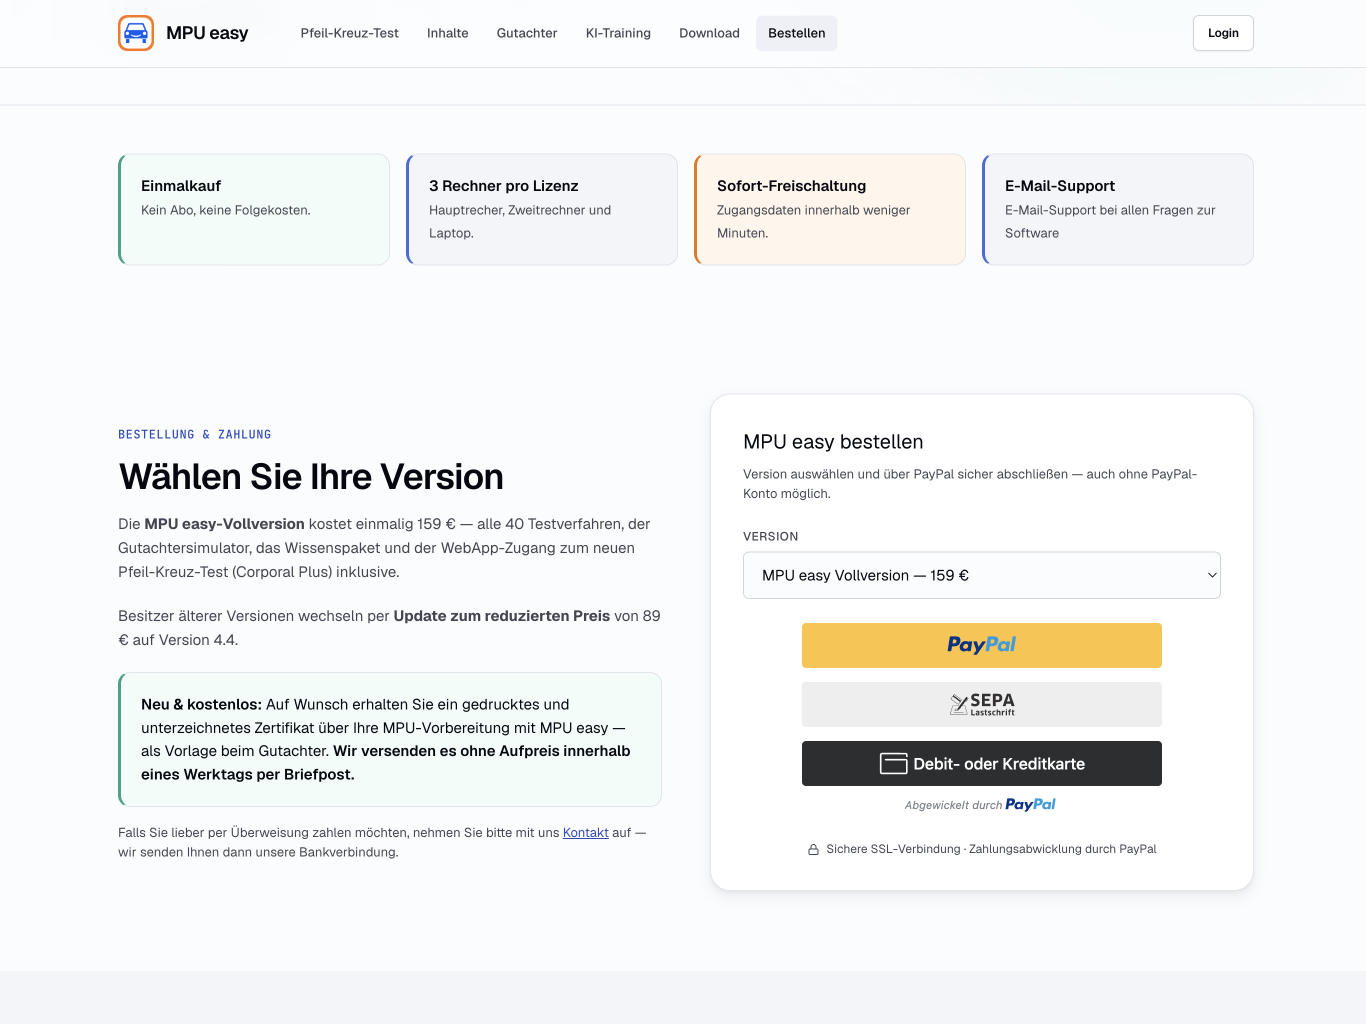1366x1024 pixels.
Task: Click the padlock SSL icon
Action: [813, 849]
